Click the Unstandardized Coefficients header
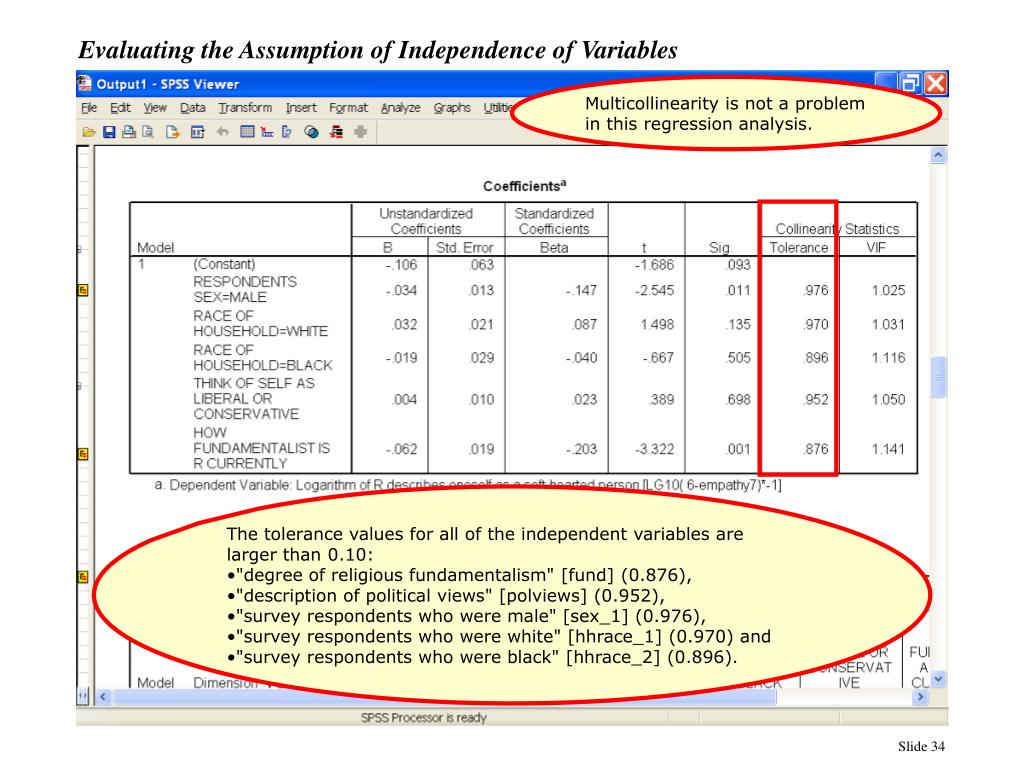The image size is (1024, 768). coord(426,221)
